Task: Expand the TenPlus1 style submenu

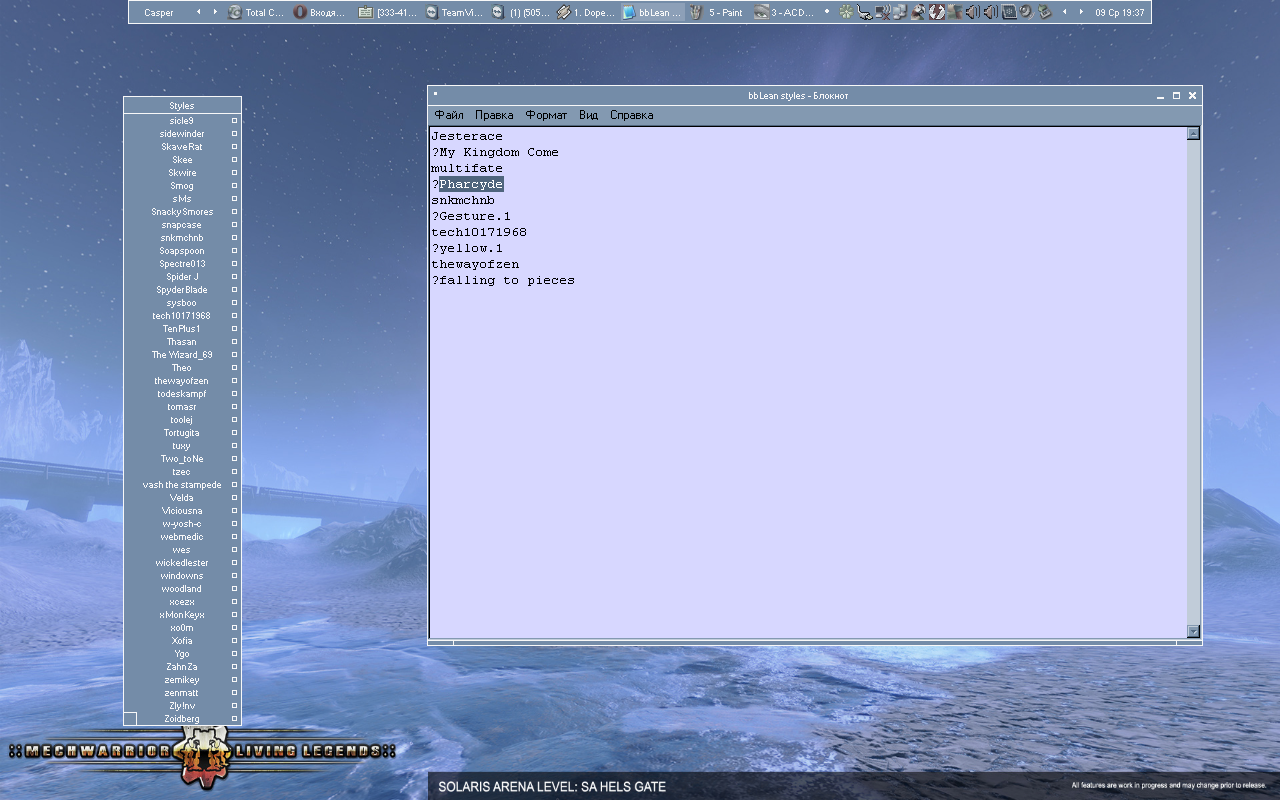Action: pyautogui.click(x=235, y=329)
